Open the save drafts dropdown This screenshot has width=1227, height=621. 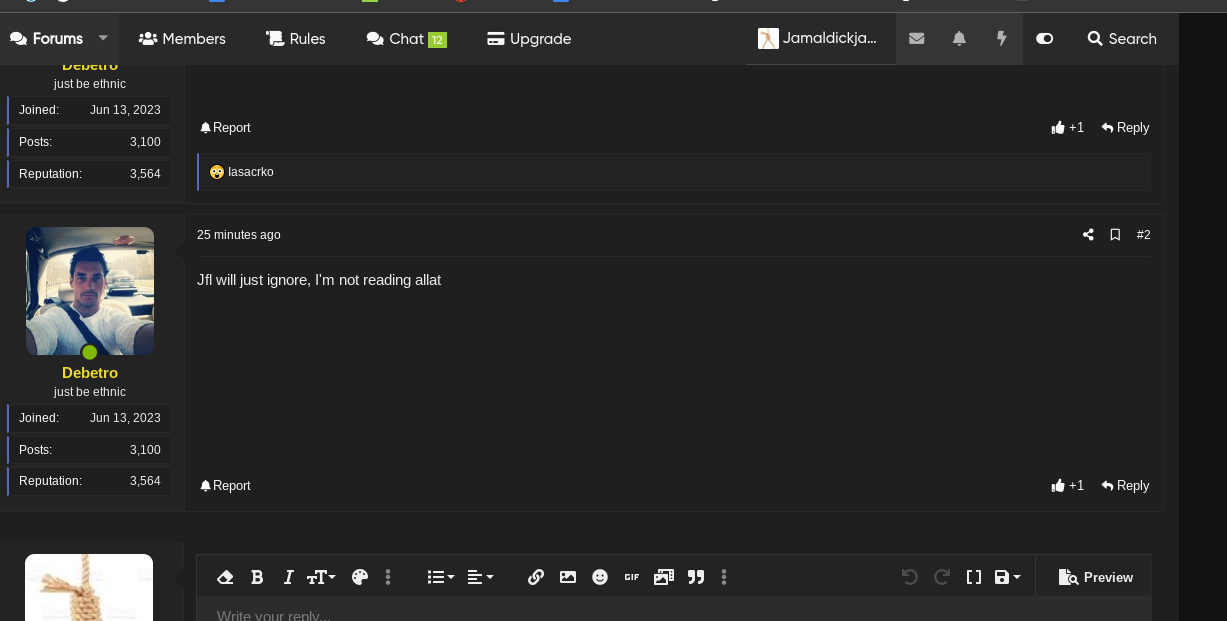[x=1007, y=577]
